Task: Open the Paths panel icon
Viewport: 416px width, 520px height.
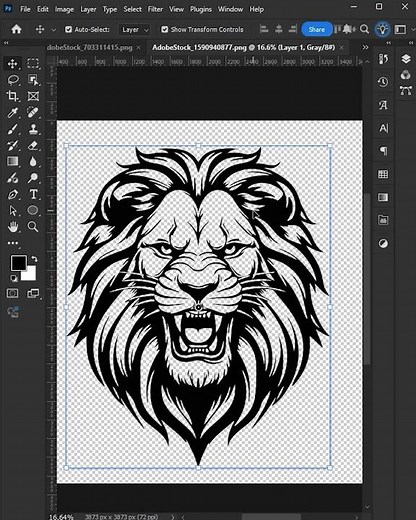Action: pyautogui.click(x=406, y=90)
